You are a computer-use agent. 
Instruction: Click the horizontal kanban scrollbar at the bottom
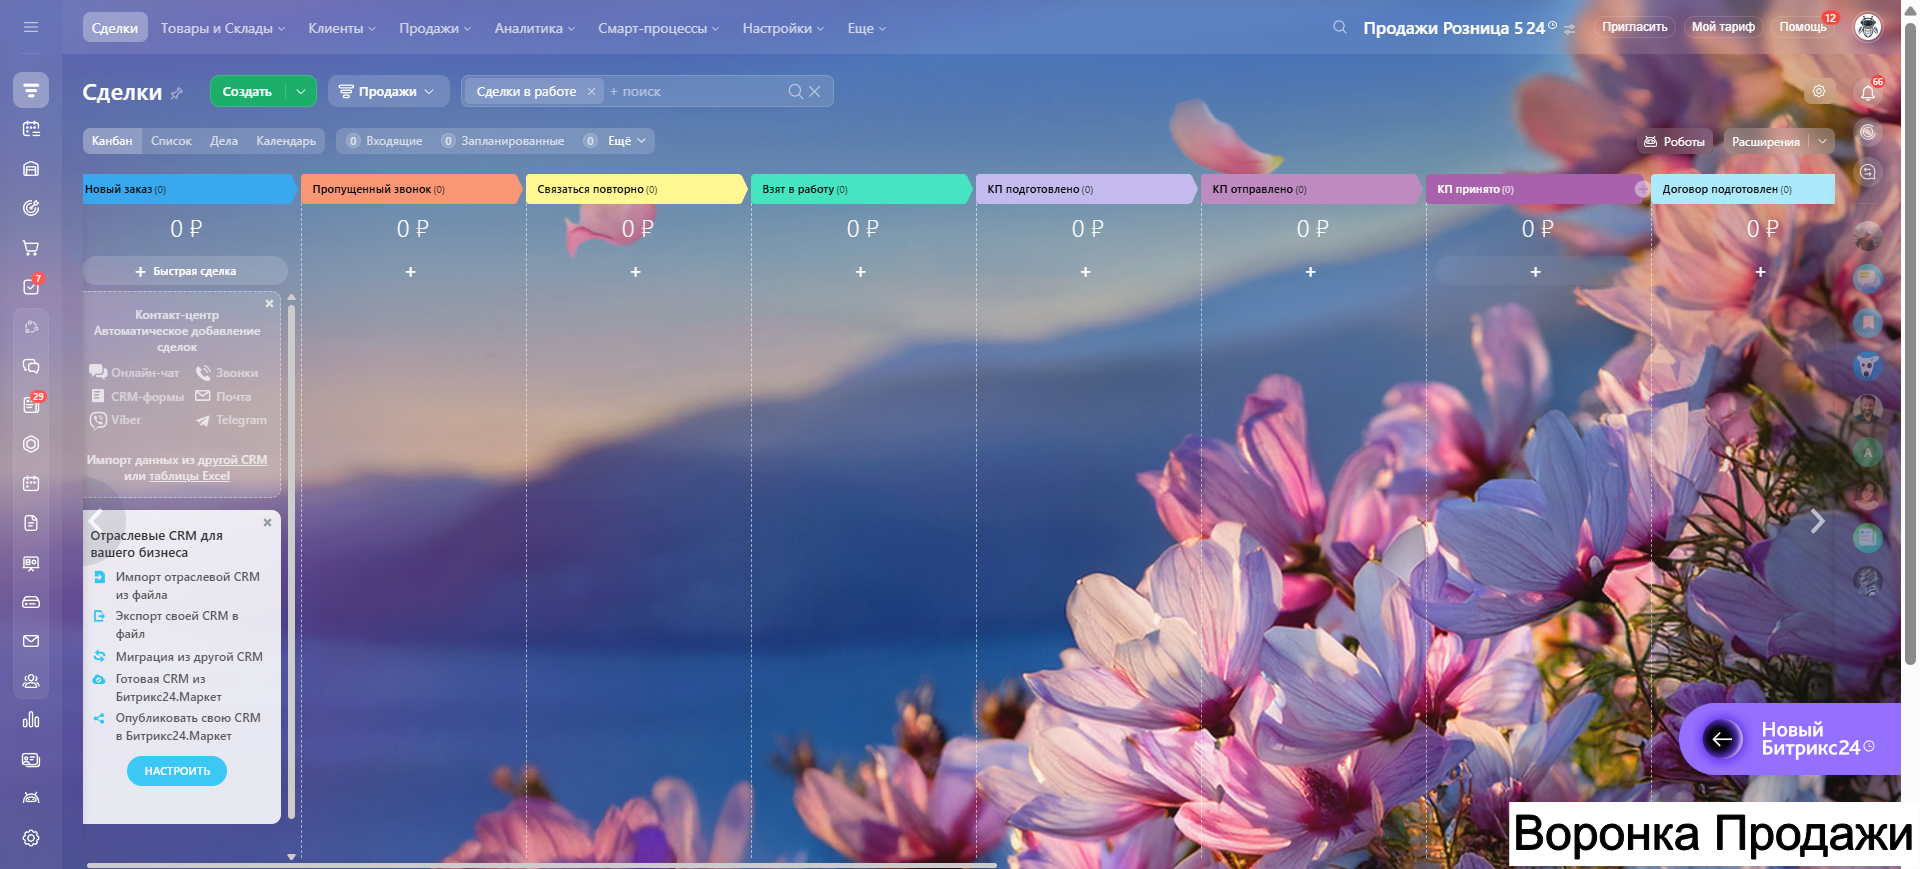tap(542, 865)
